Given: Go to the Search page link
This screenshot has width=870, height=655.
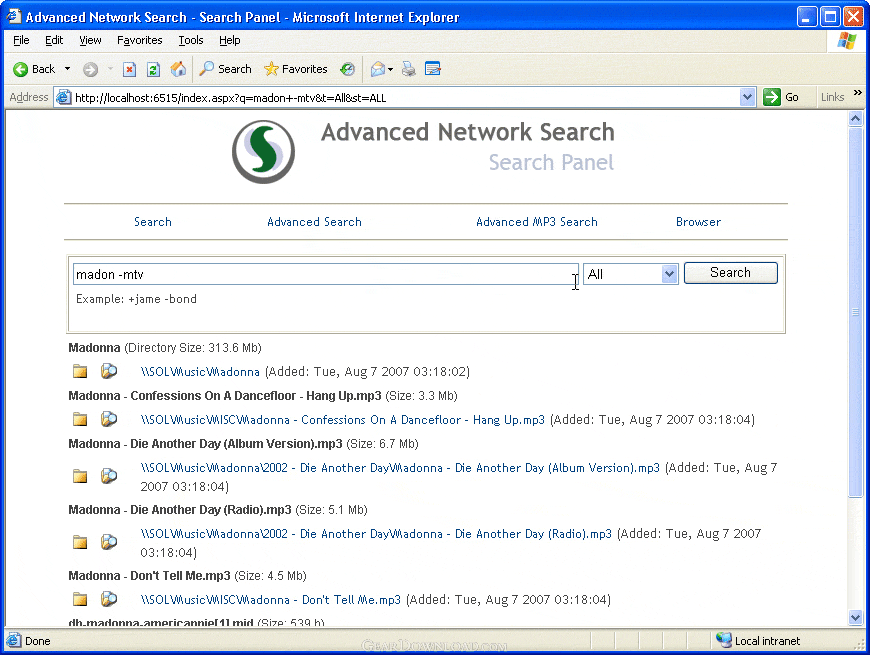Looking at the screenshot, I should coord(153,222).
